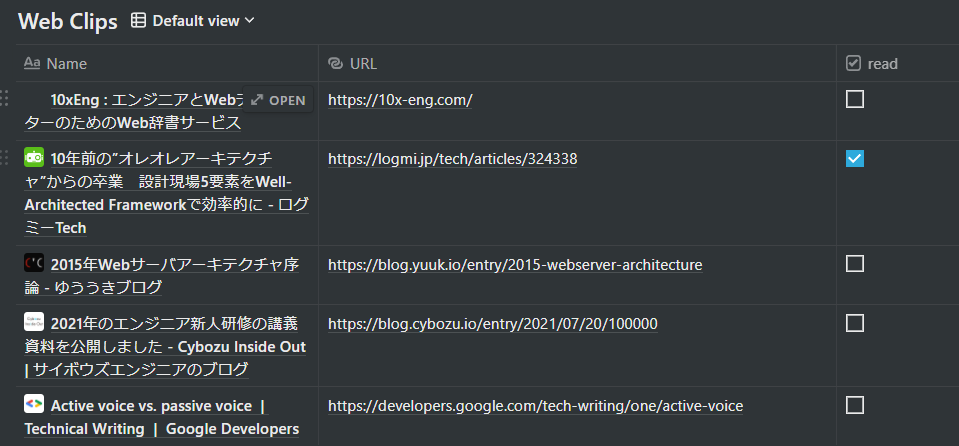Click the table view icon beside Default view
Screen dimensions: 959x446
[x=139, y=21]
